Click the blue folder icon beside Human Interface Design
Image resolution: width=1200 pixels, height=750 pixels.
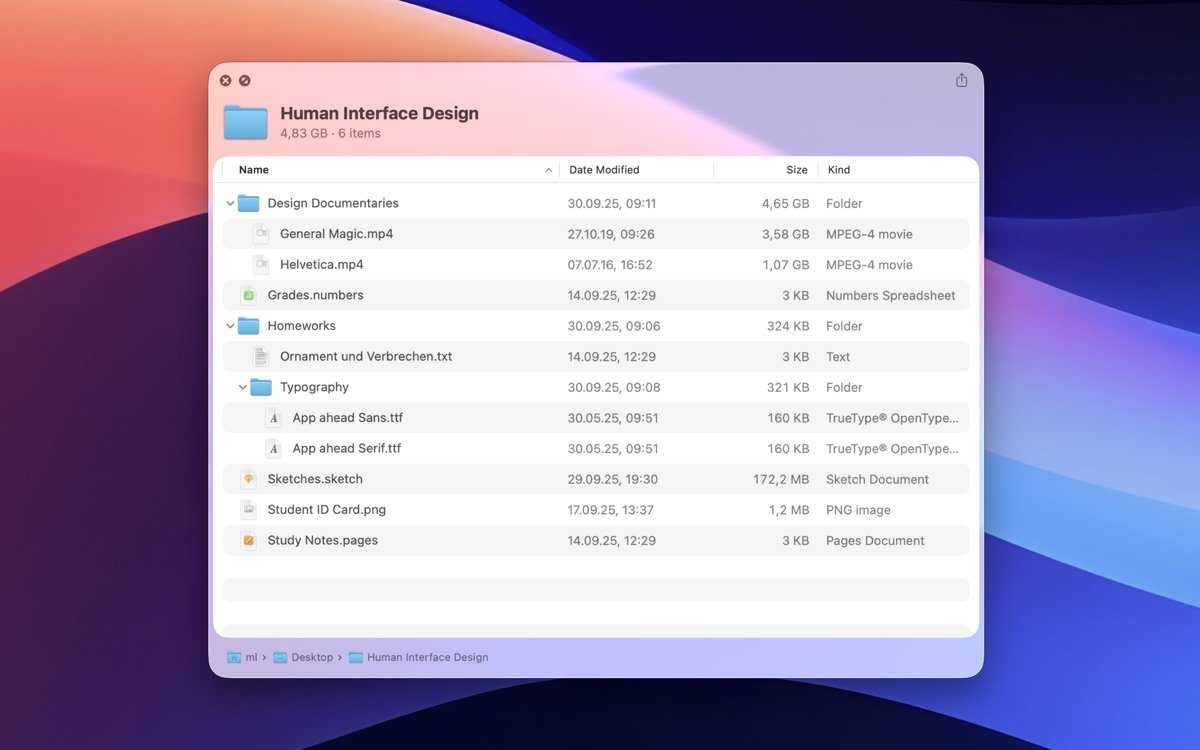coord(245,121)
